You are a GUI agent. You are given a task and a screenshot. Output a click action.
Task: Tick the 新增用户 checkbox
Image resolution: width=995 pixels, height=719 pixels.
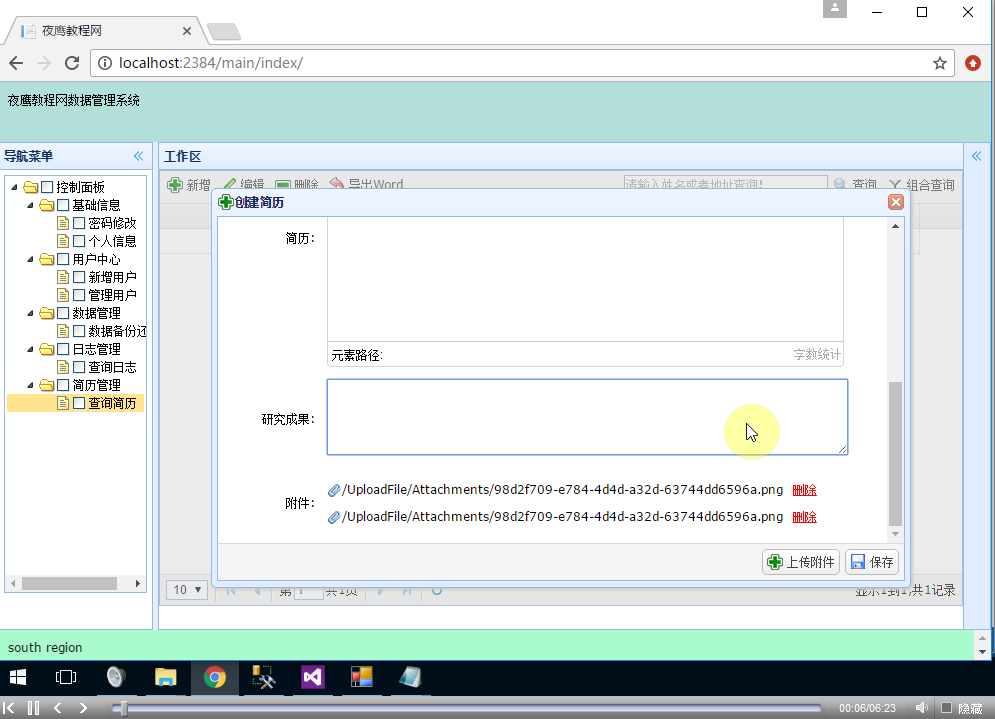[x=79, y=277]
